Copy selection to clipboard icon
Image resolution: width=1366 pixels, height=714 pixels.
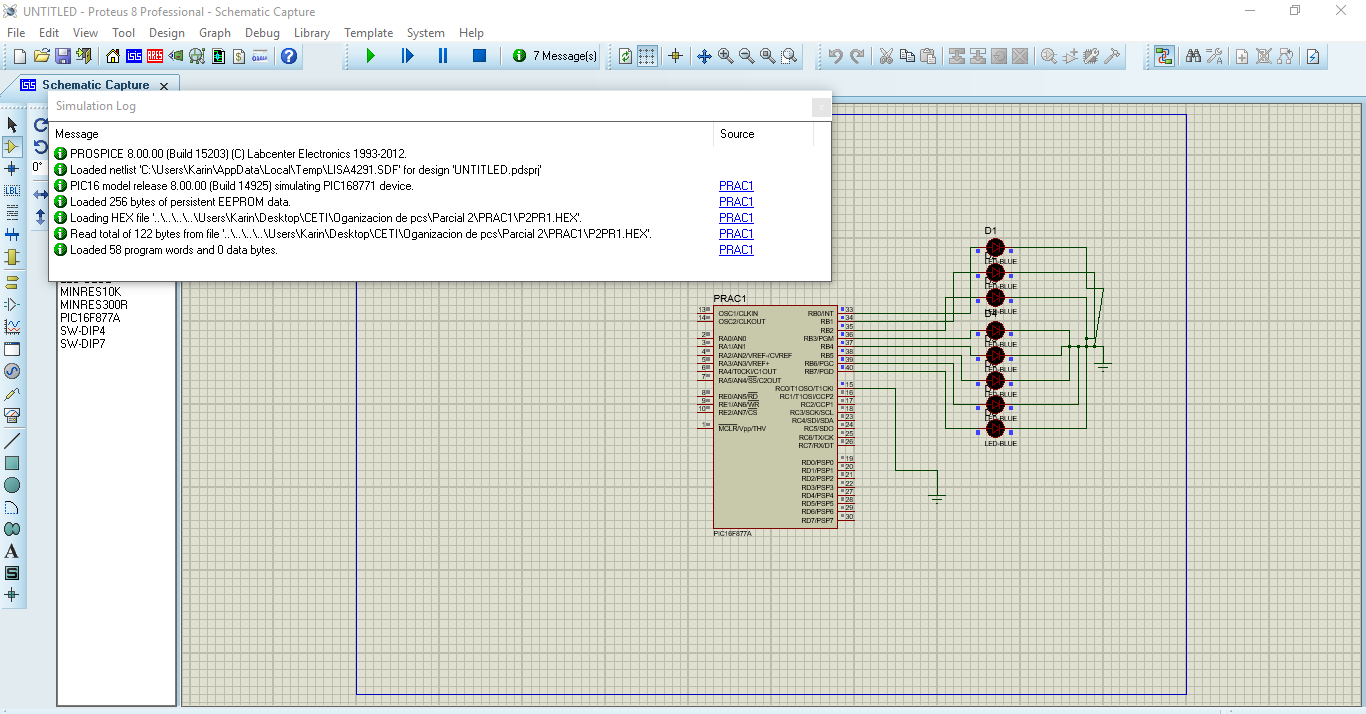[907, 56]
